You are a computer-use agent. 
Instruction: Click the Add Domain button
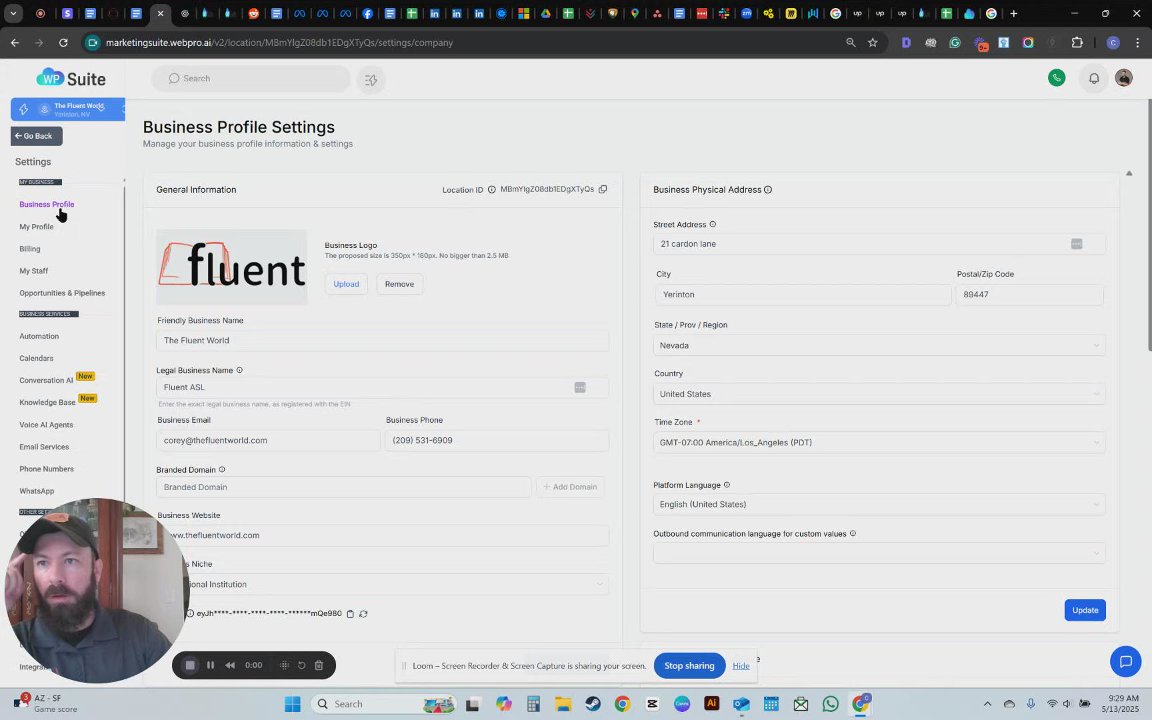pyautogui.click(x=570, y=486)
